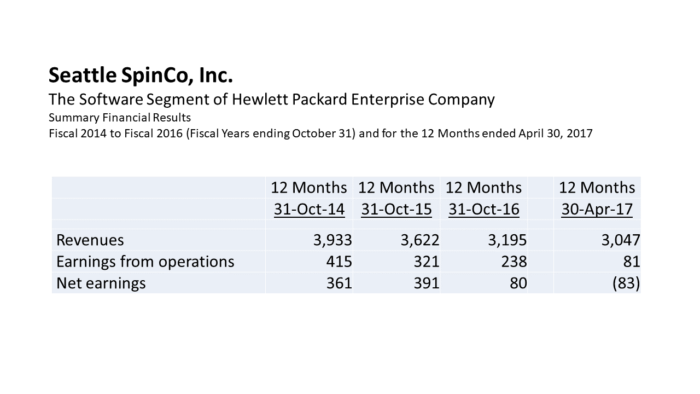This screenshot has width=700, height=394.
Task: Click the 3,047 revenue cell
Action: [621, 240]
